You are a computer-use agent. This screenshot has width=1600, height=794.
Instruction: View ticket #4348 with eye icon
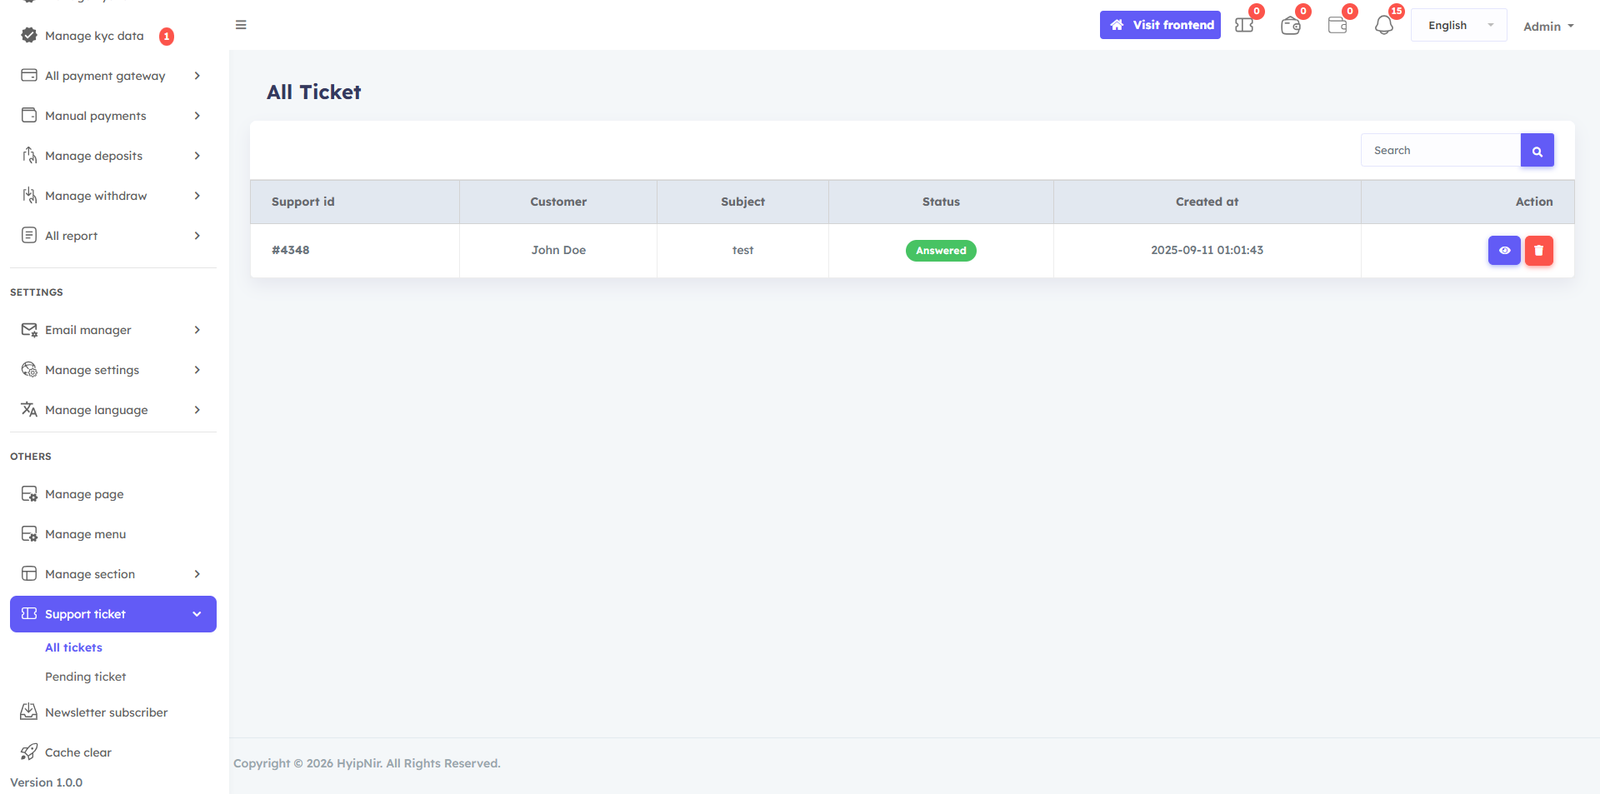pyautogui.click(x=1504, y=250)
